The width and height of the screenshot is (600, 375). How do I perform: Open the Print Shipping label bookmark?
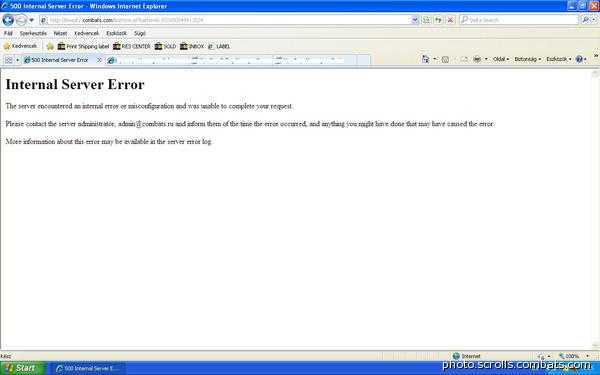click(x=83, y=46)
